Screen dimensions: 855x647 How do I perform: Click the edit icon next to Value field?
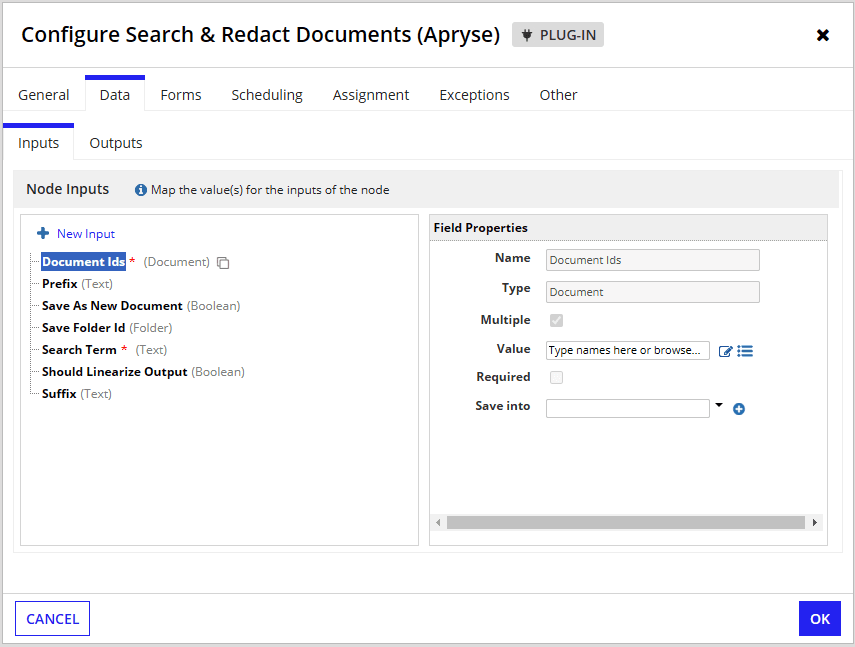coord(726,351)
